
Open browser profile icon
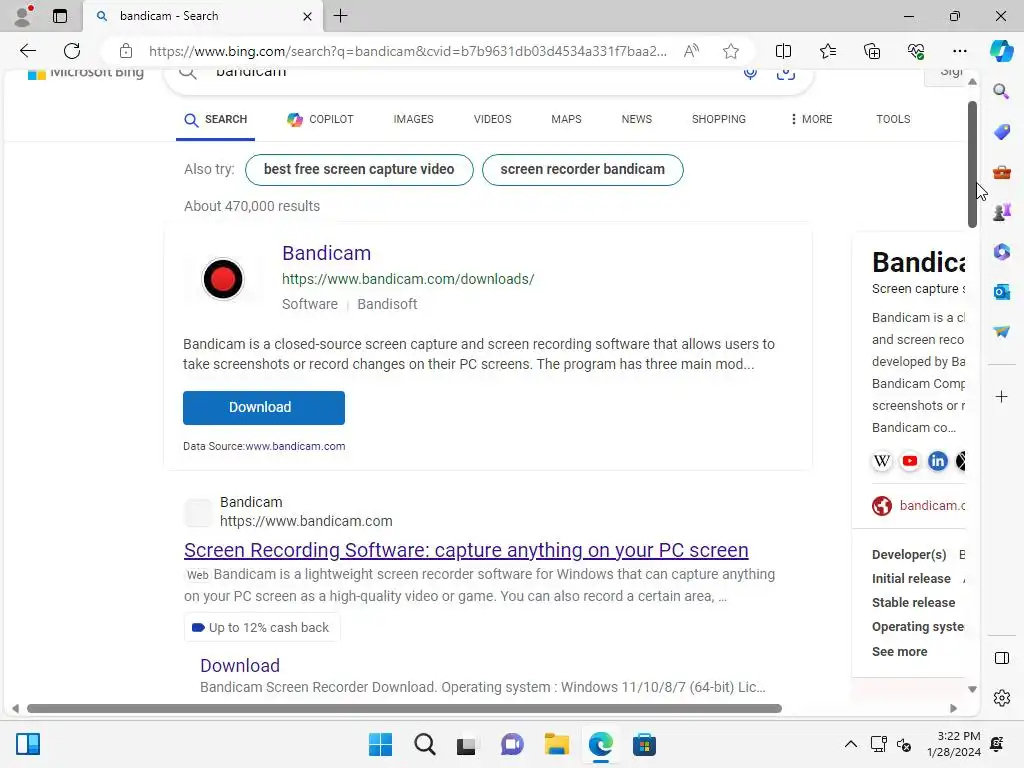click(23, 16)
